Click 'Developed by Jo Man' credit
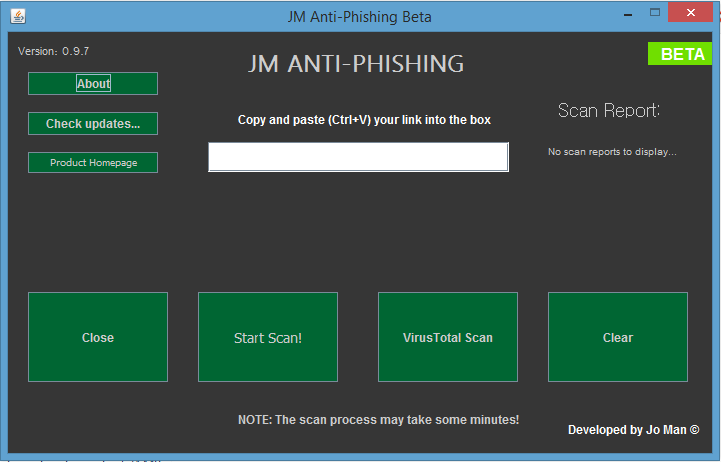This screenshot has height=462, width=721. (x=634, y=430)
